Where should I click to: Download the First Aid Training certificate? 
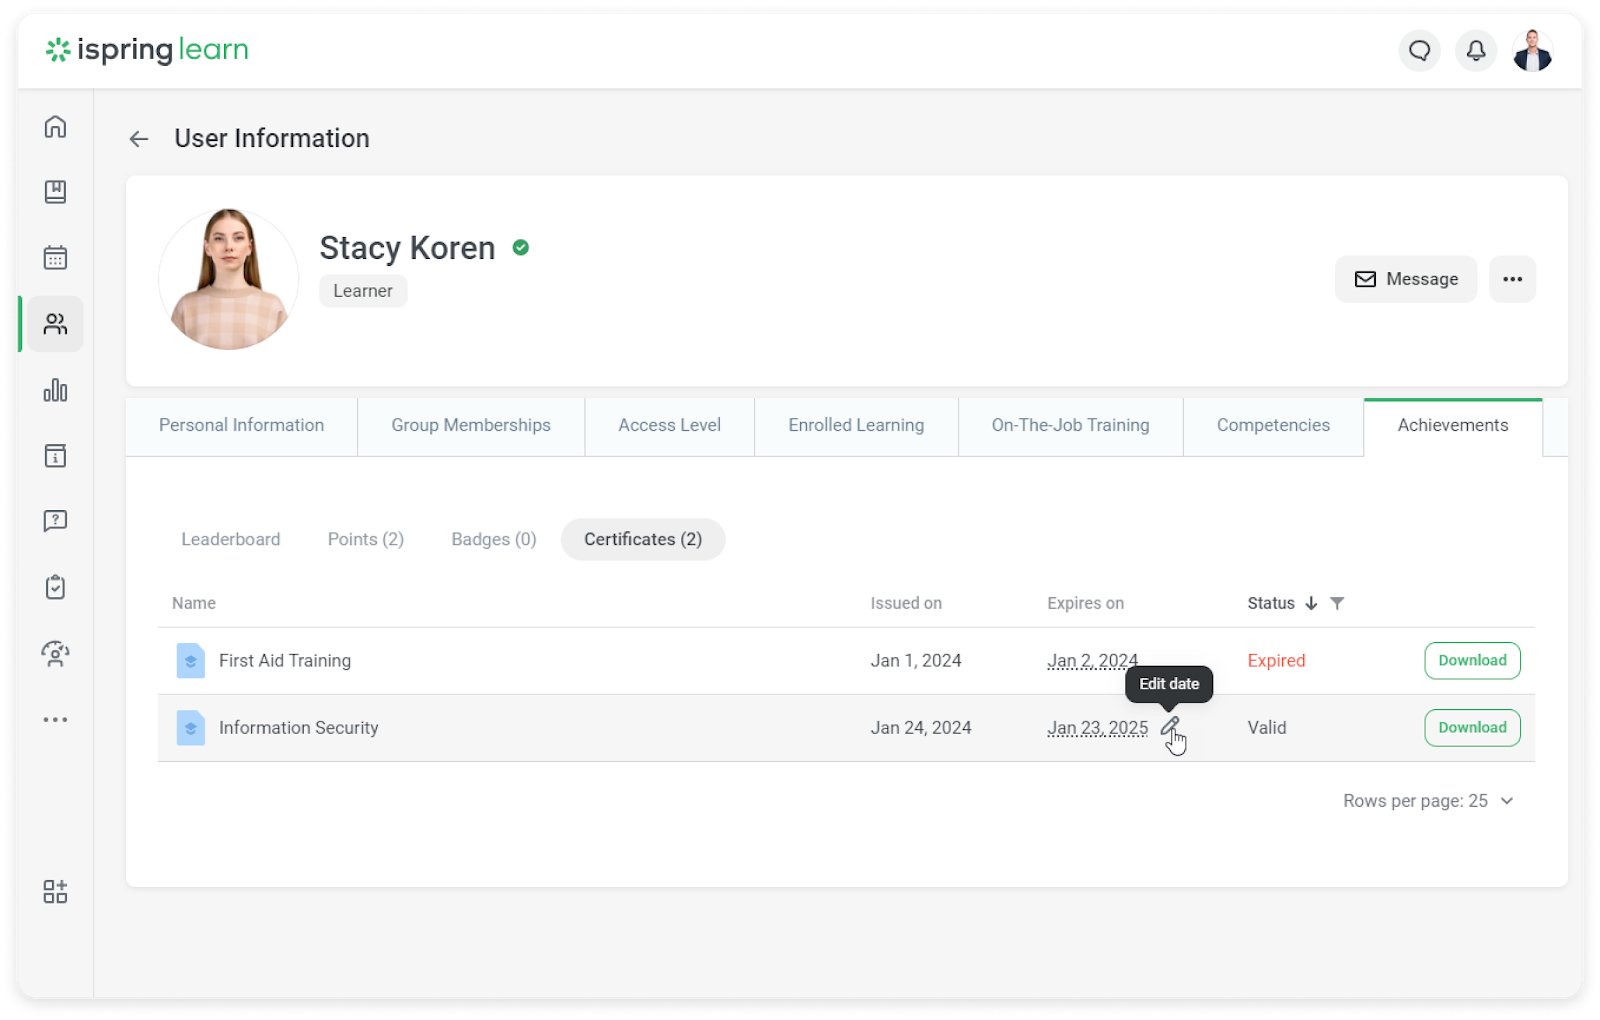click(x=1472, y=660)
